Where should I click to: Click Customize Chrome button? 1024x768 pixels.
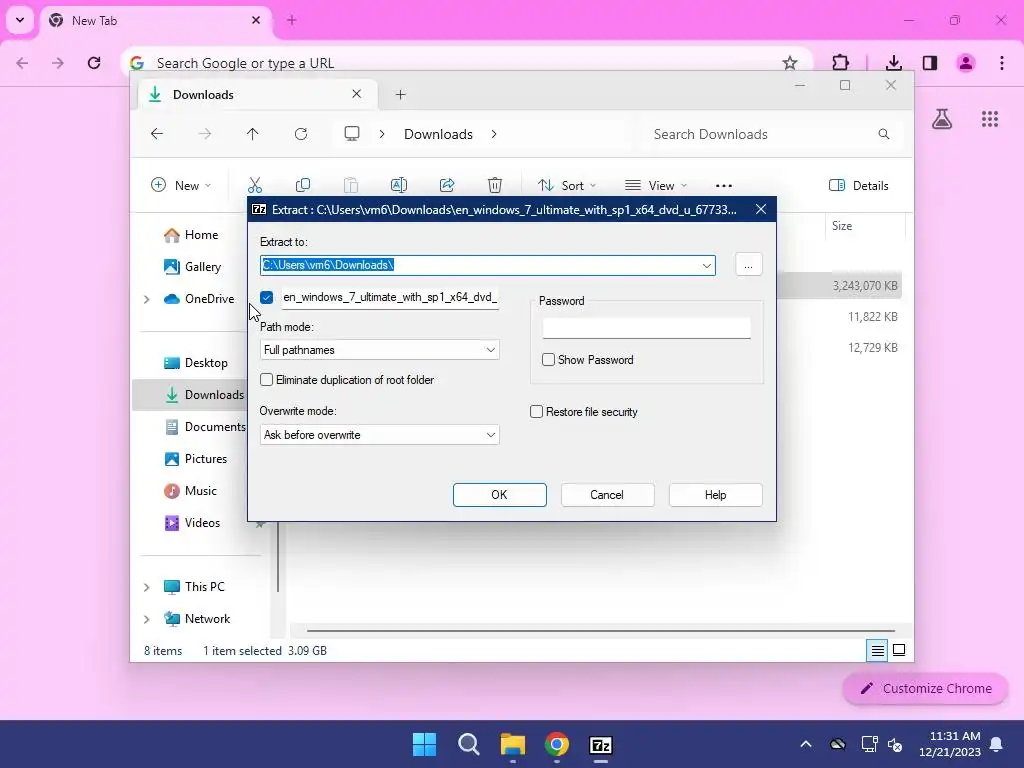925,688
